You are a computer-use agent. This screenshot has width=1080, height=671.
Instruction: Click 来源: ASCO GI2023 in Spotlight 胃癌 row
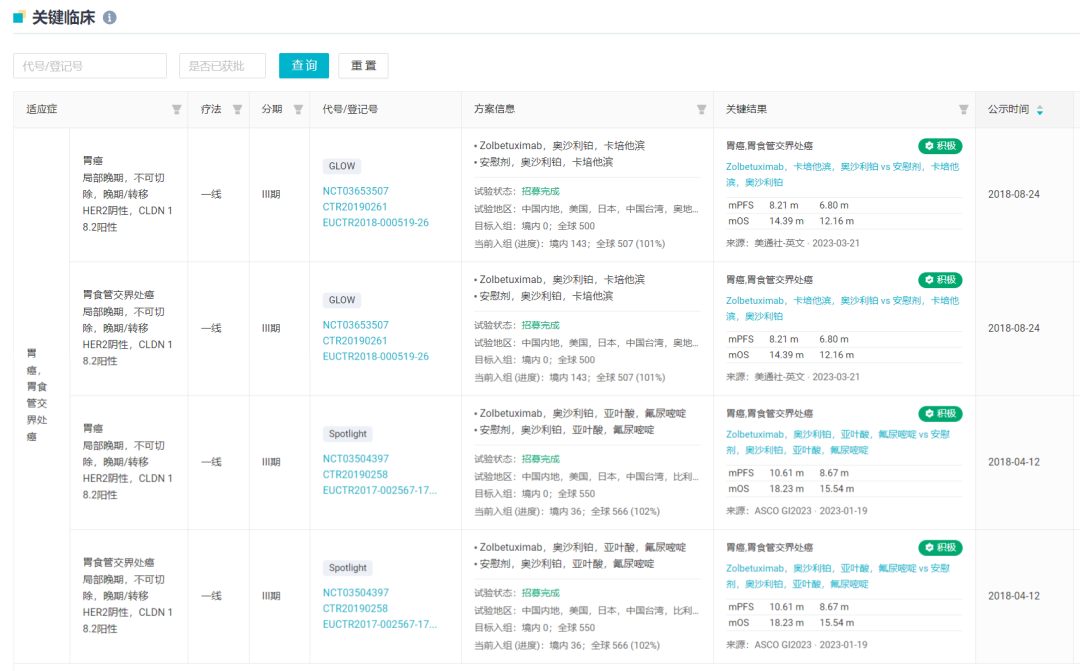click(x=797, y=510)
